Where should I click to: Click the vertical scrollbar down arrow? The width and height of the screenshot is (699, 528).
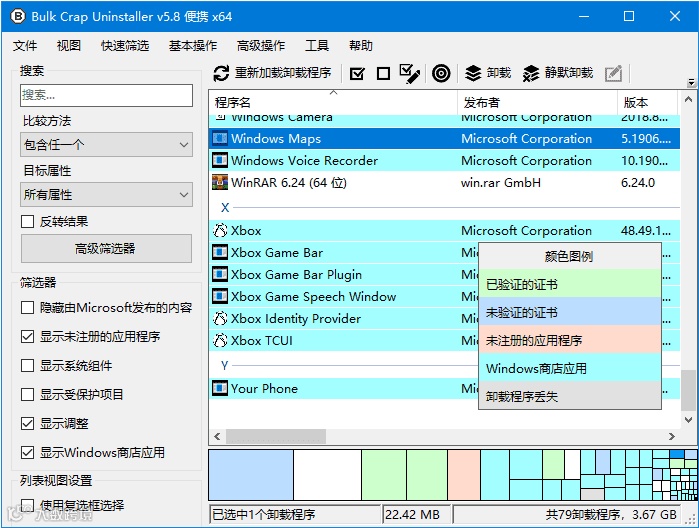coord(688,420)
